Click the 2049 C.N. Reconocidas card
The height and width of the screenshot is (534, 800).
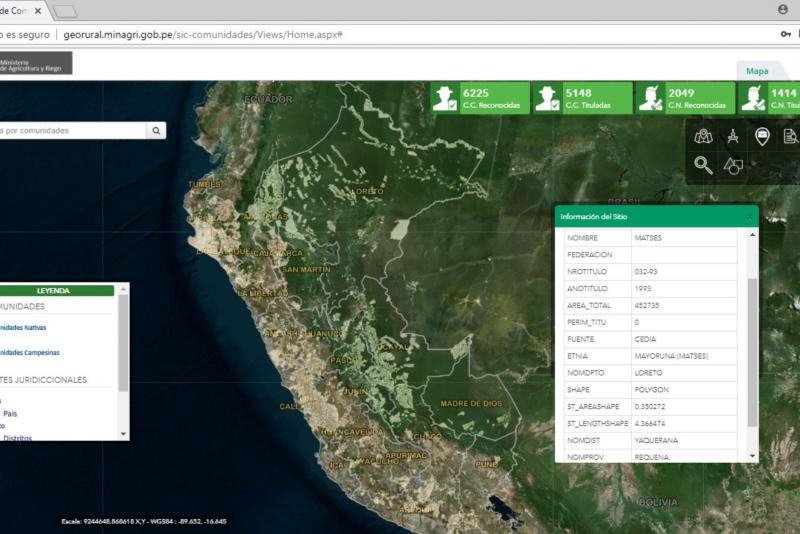point(685,98)
